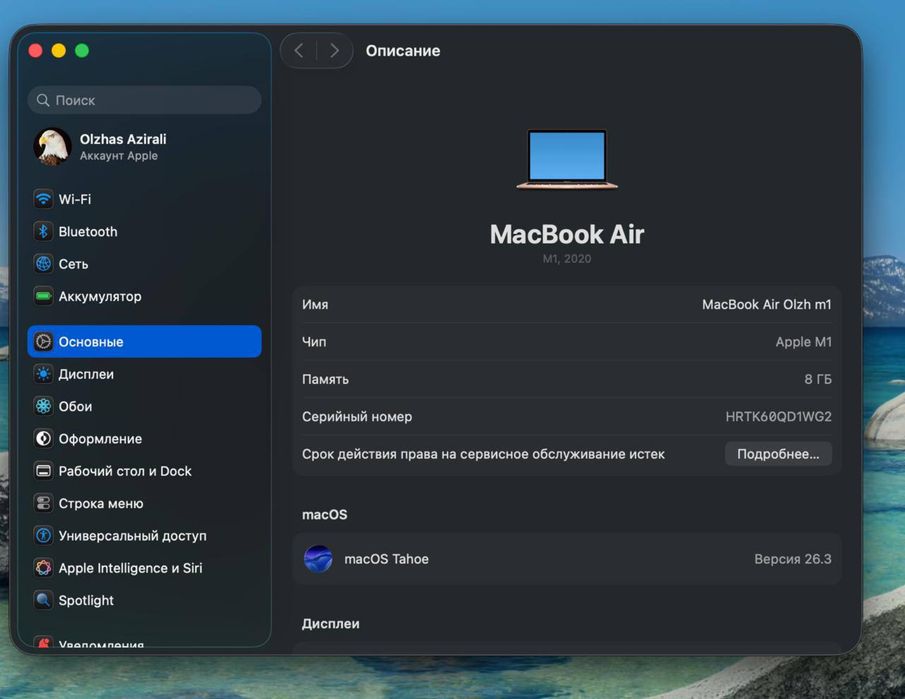Click the Универсальный доступ accessibility icon

[x=43, y=536]
